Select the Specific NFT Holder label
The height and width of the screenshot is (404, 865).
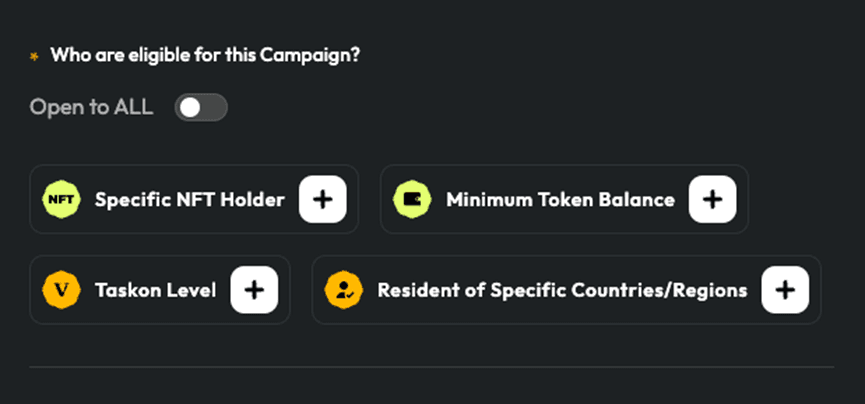tap(190, 200)
